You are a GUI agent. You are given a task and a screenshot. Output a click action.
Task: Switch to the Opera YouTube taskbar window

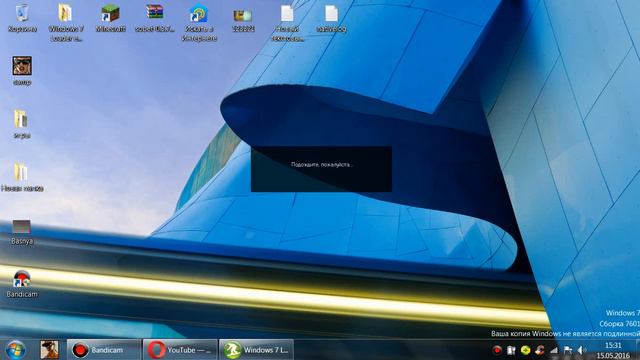point(180,350)
